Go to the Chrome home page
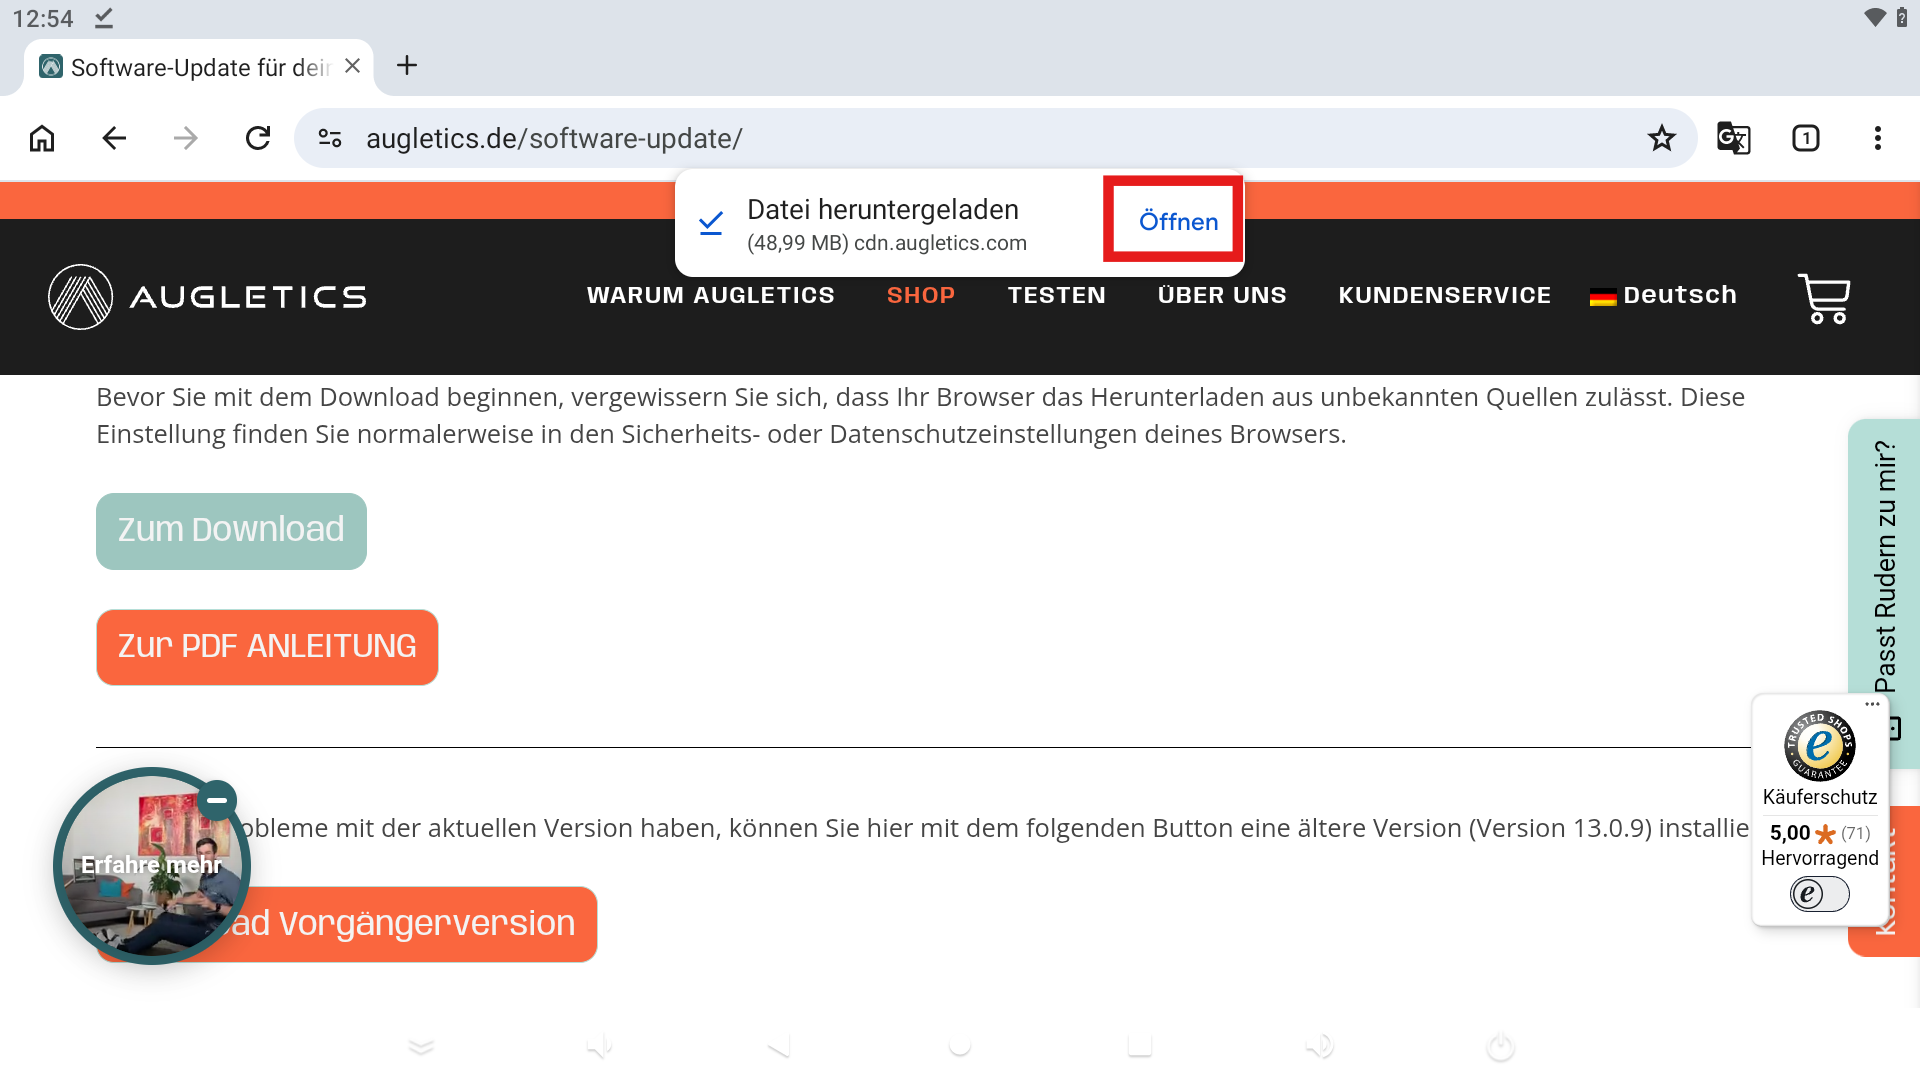Viewport: 1920px width, 1080px height. coord(42,138)
